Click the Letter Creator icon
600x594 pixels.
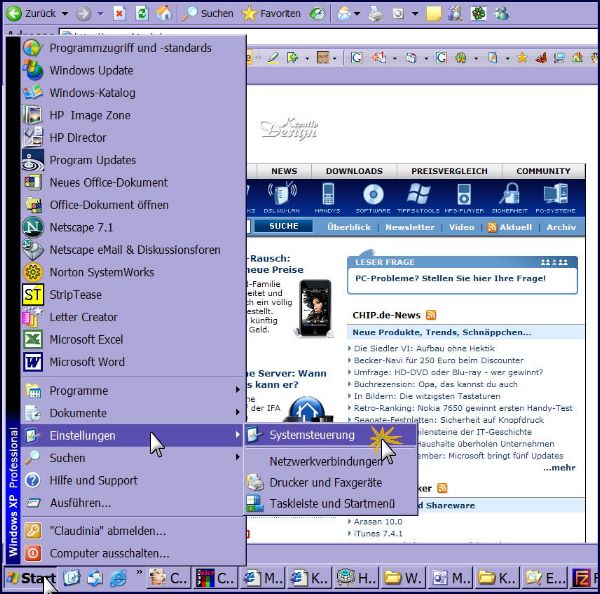tap(33, 317)
